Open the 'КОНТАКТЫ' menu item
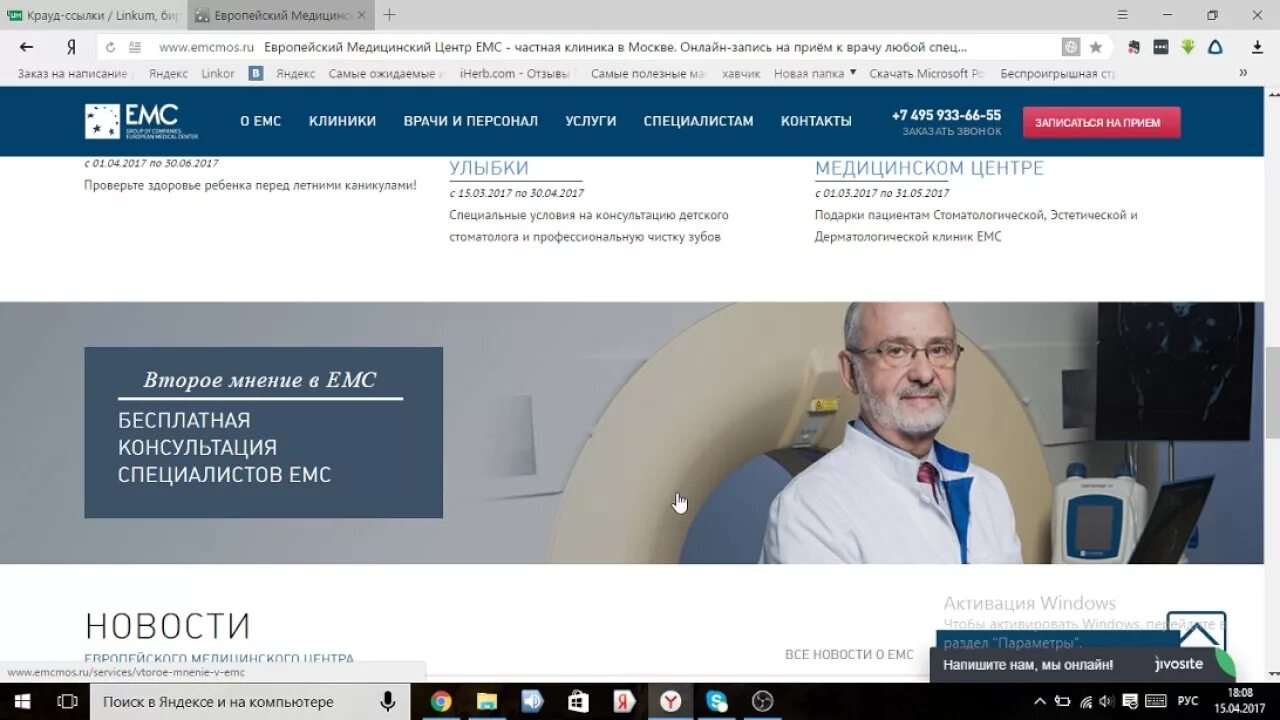 point(816,121)
